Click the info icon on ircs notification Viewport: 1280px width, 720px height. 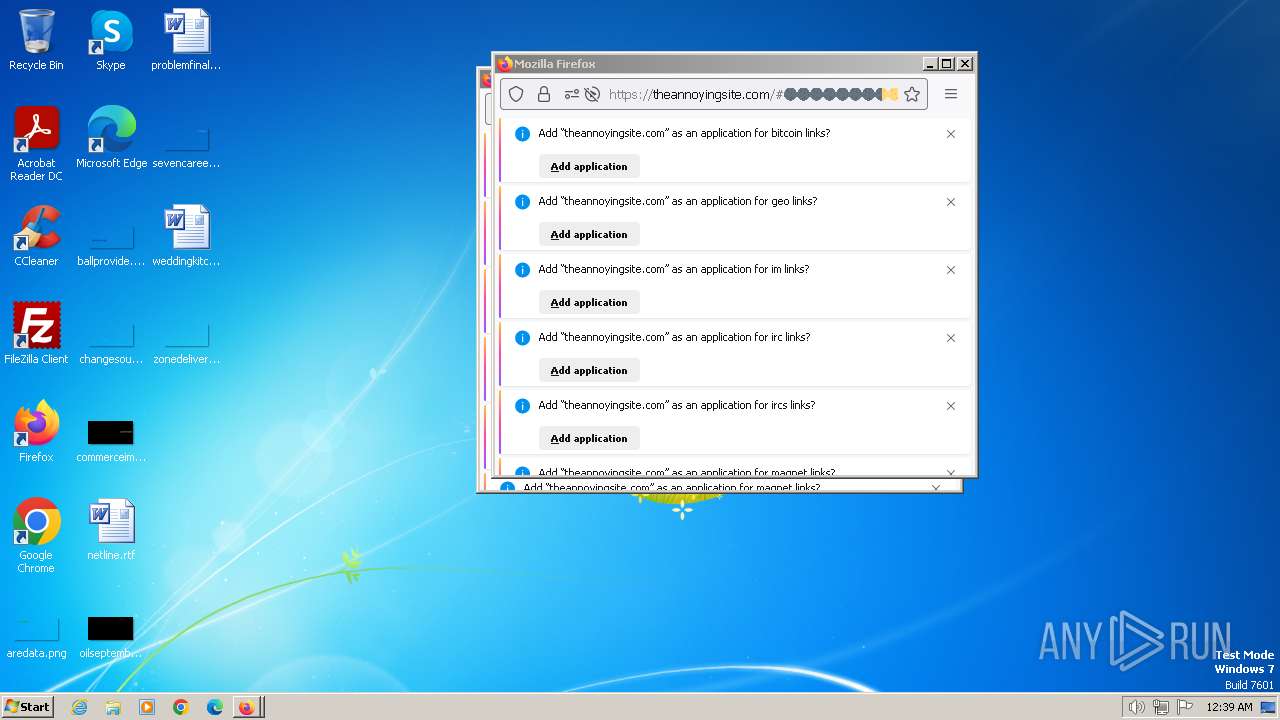tap(522, 406)
